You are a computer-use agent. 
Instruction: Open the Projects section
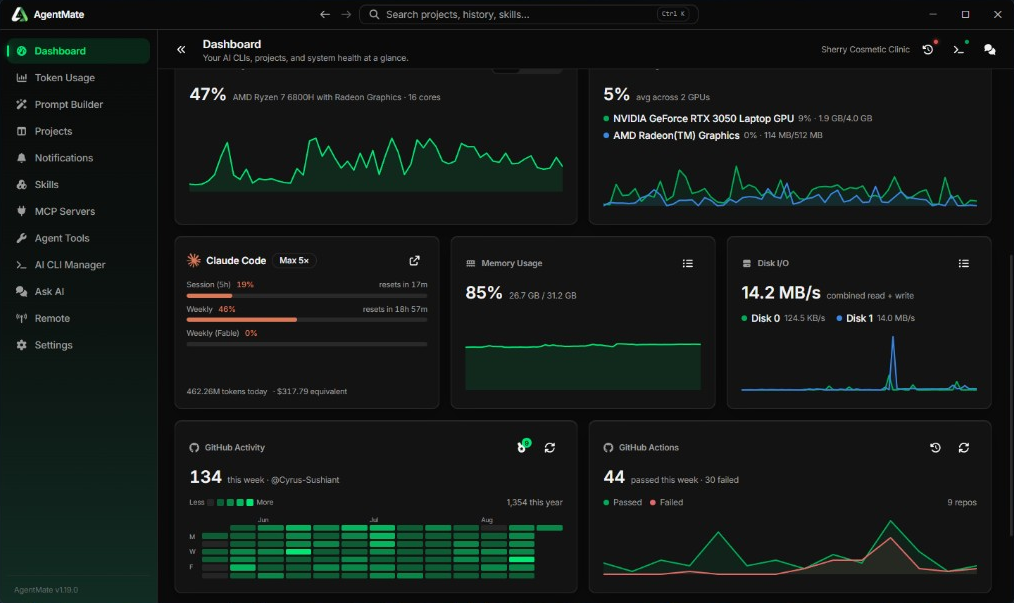78,131
